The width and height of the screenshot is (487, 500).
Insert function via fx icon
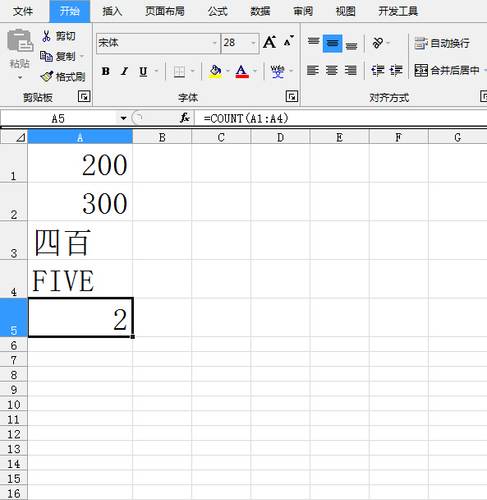[185, 118]
